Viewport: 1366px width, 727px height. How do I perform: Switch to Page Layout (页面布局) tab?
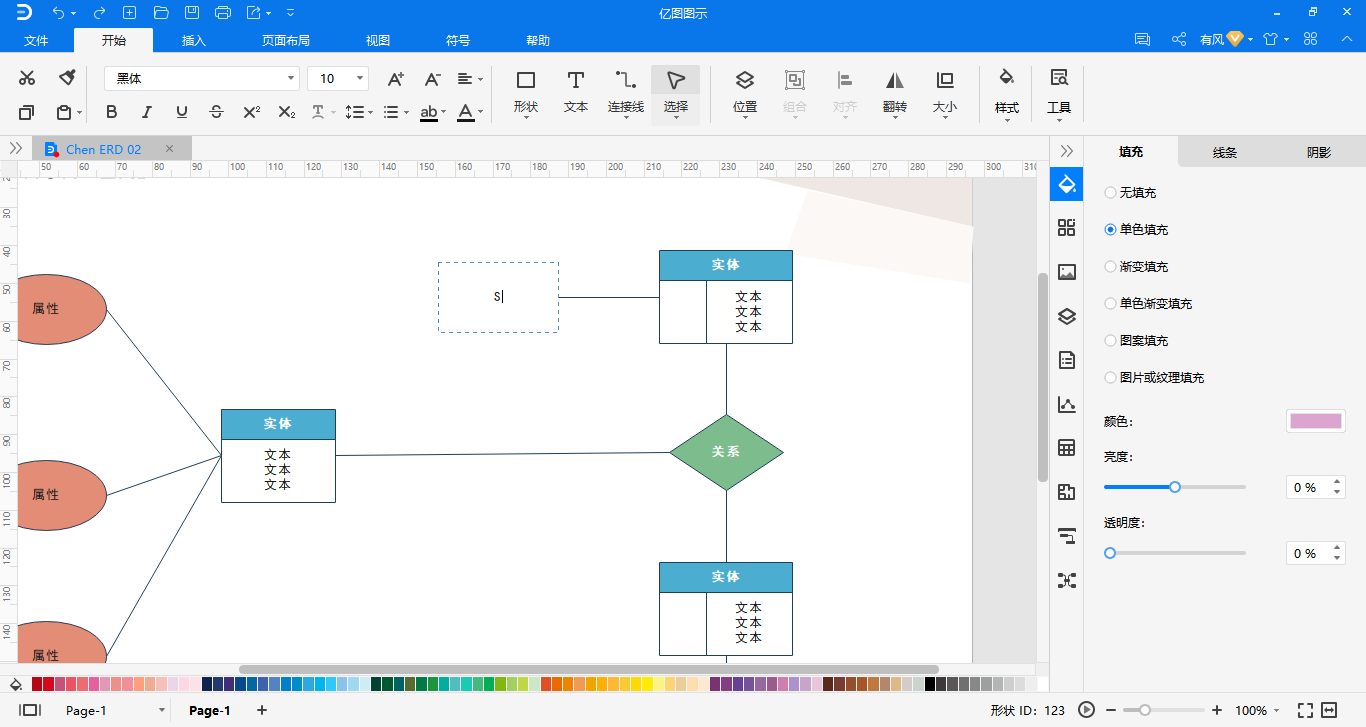pyautogui.click(x=286, y=40)
